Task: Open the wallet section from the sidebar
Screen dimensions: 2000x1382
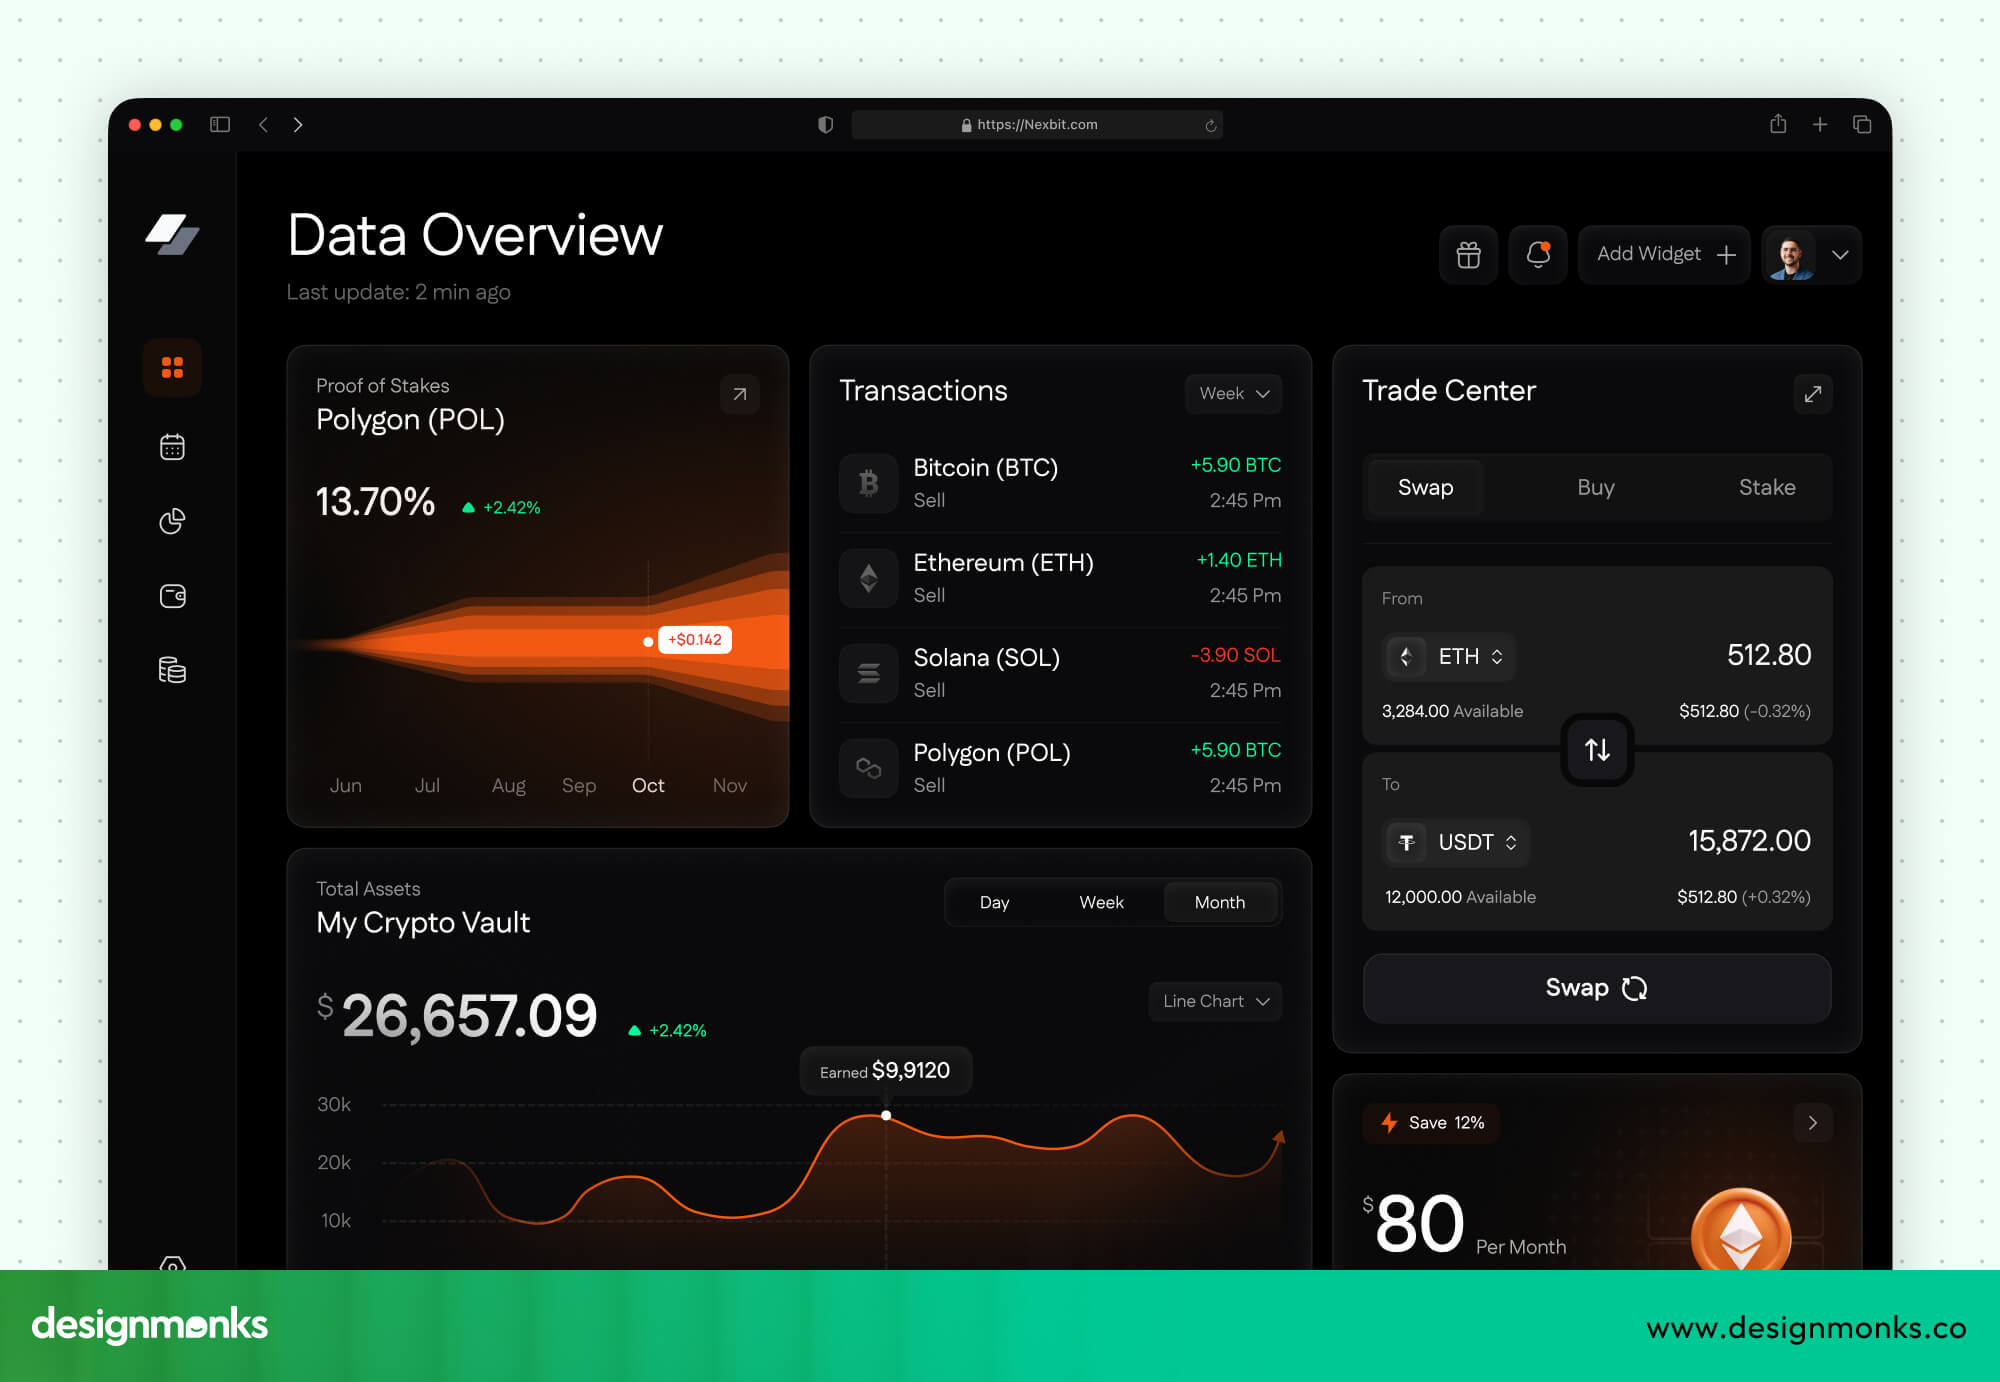Action: 172,596
